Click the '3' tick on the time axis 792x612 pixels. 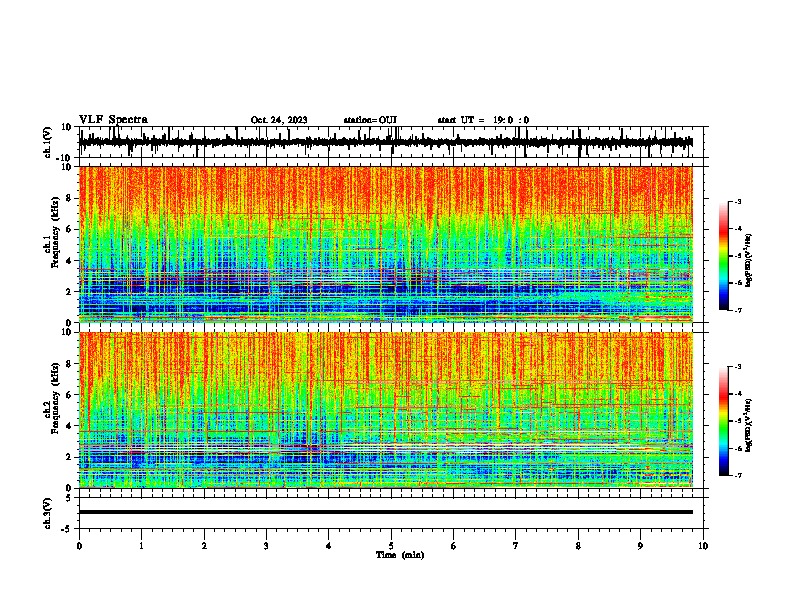tap(266, 546)
